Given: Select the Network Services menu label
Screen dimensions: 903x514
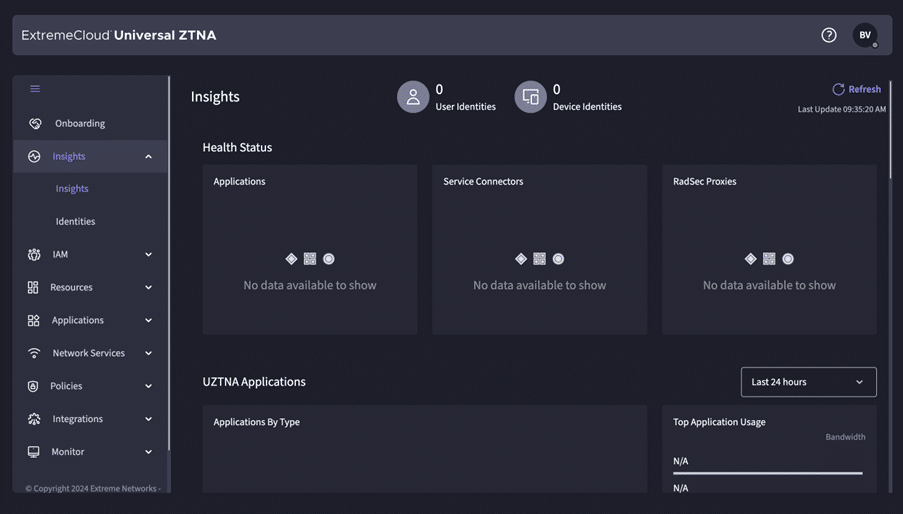Looking at the screenshot, I should tap(89, 353).
